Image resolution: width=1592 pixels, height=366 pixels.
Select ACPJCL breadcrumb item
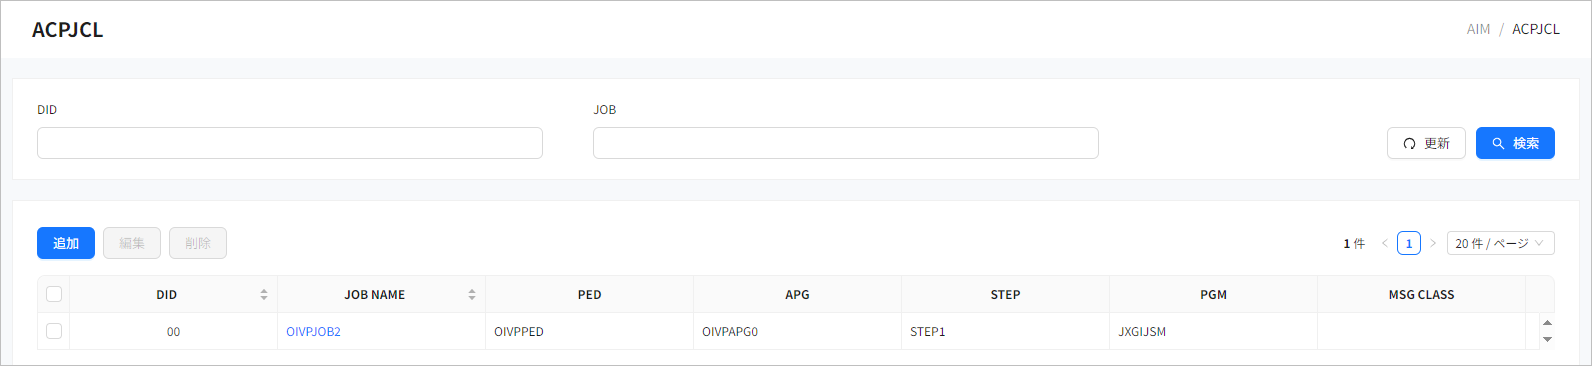coord(1535,29)
